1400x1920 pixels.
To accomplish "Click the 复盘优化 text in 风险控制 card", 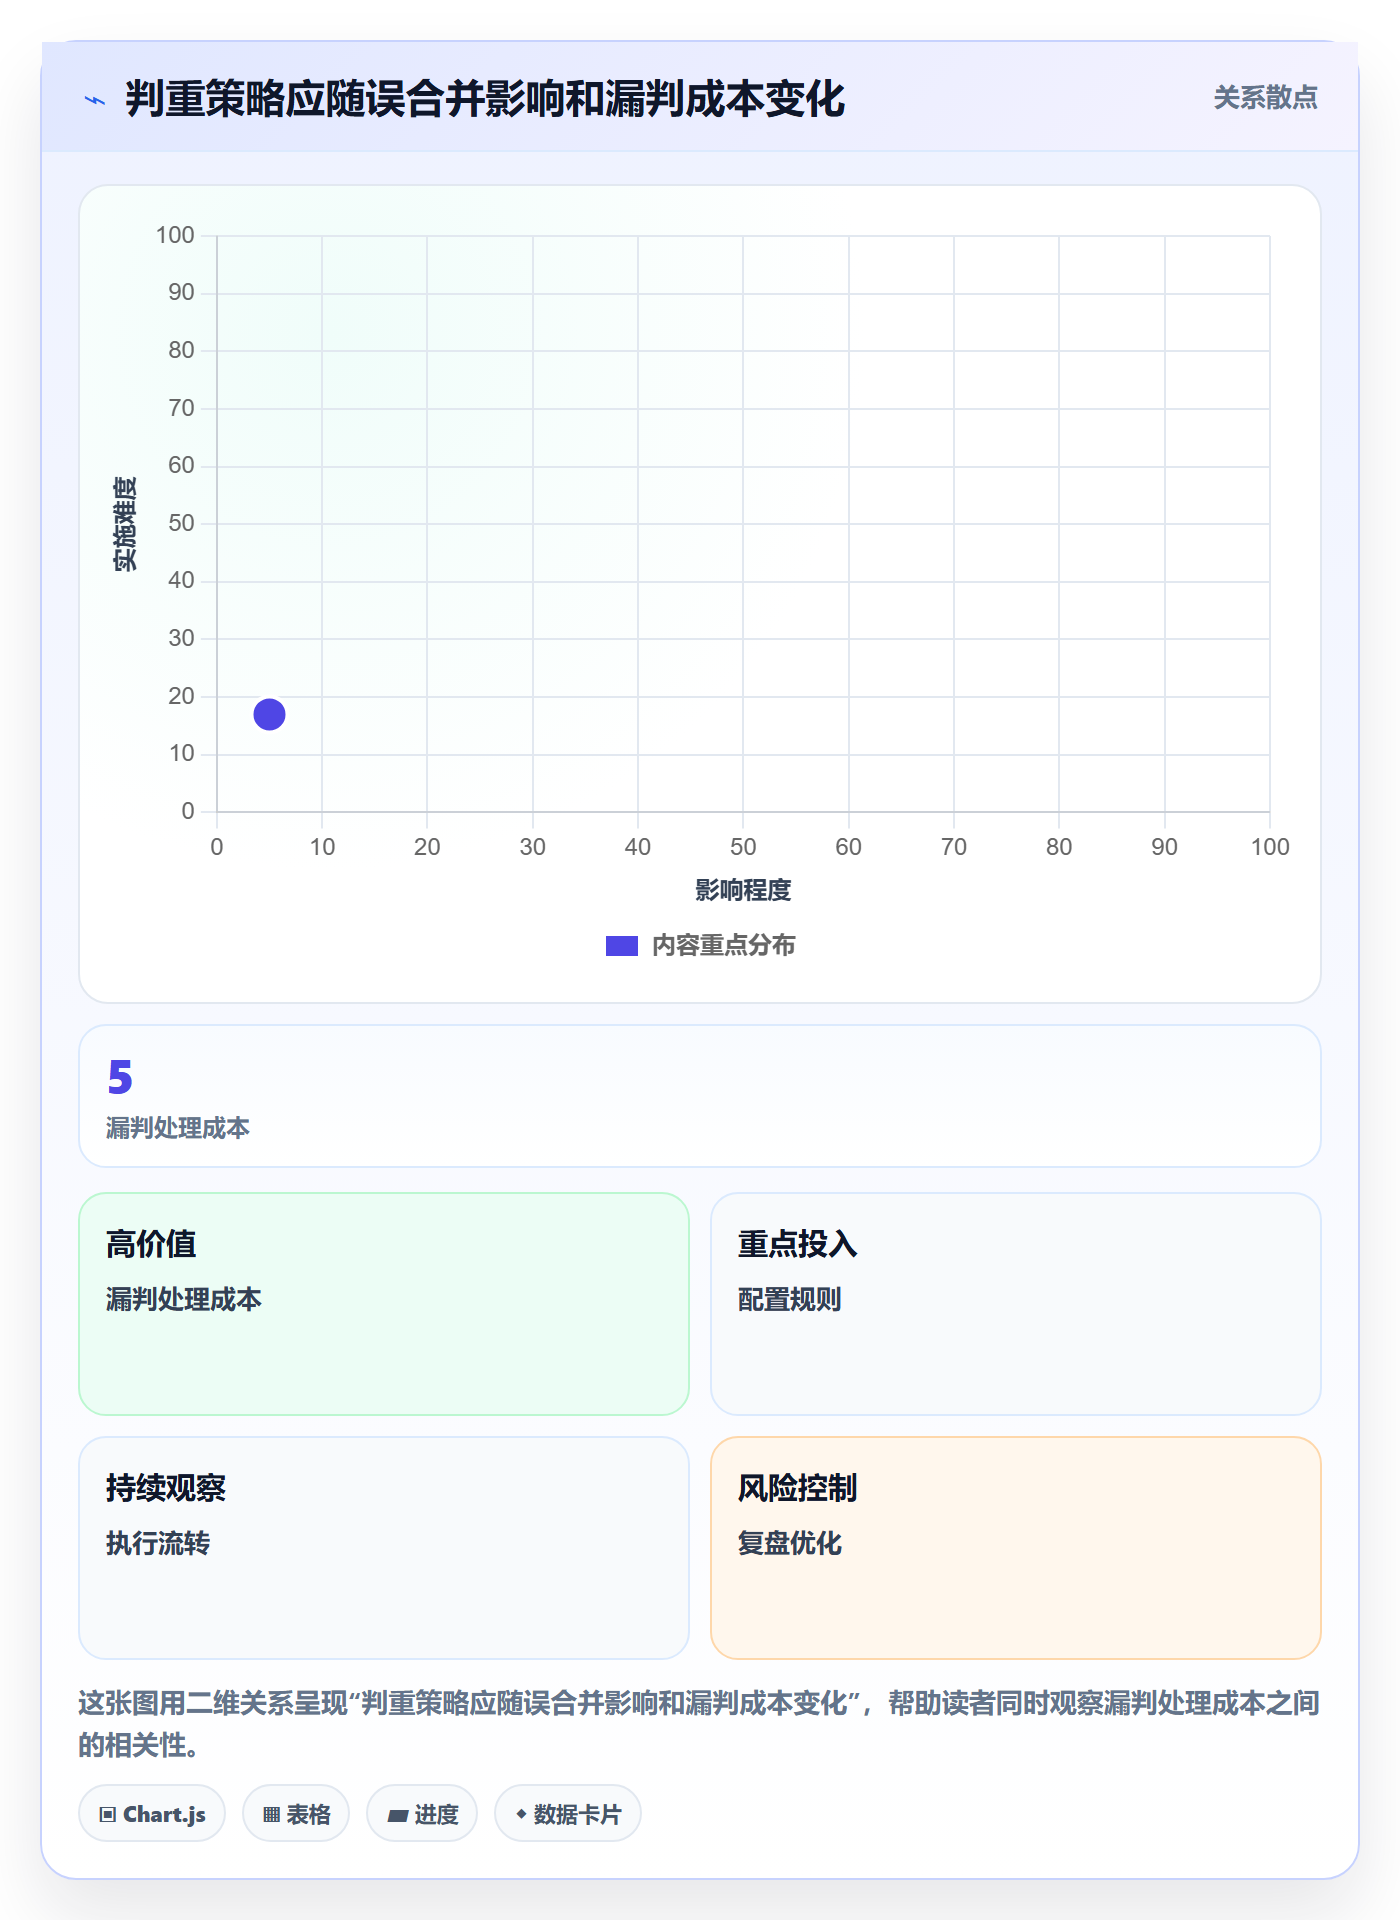I will 790,1543.
